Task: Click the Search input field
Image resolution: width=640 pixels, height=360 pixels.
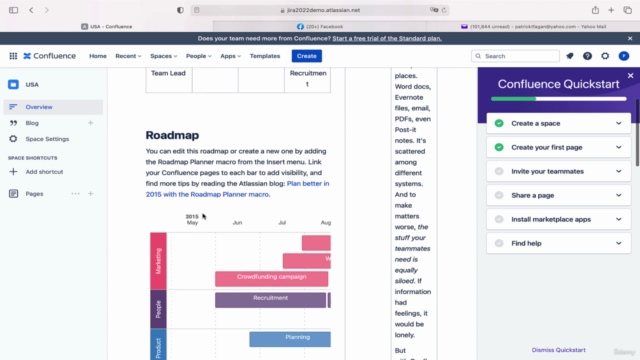Action: point(515,56)
